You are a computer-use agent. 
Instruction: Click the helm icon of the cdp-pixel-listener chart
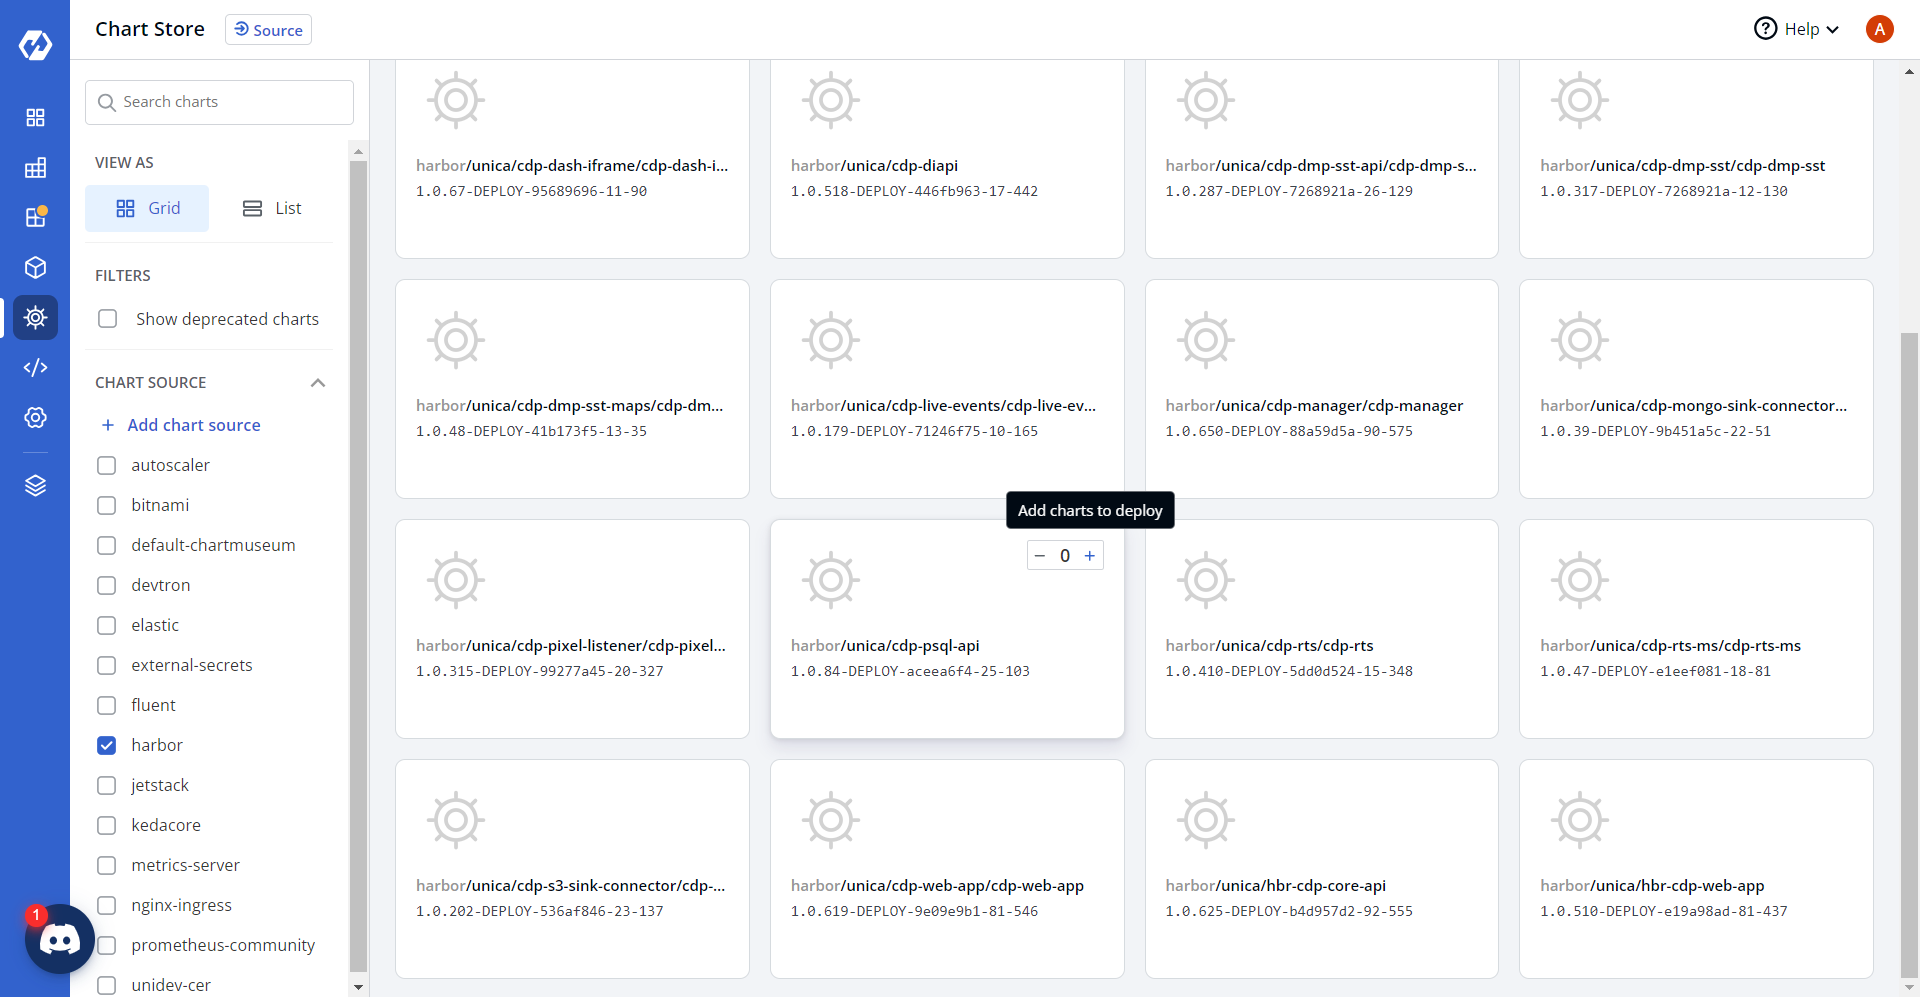456,580
